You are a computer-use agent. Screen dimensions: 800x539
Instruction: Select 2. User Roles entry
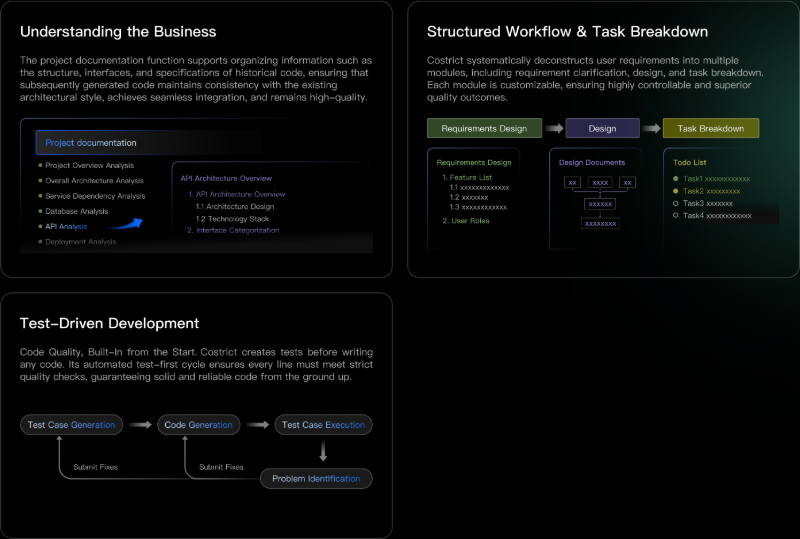click(x=466, y=220)
